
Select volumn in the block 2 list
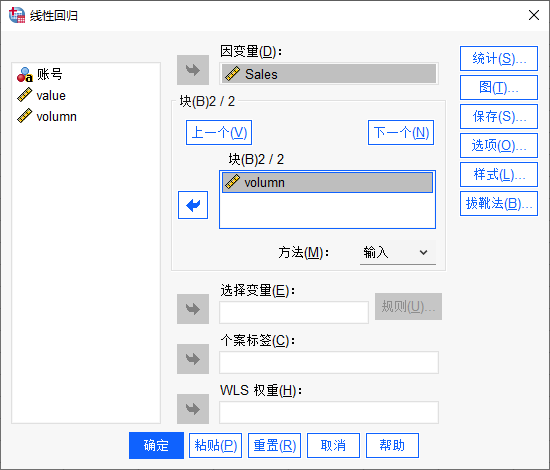coord(327,182)
